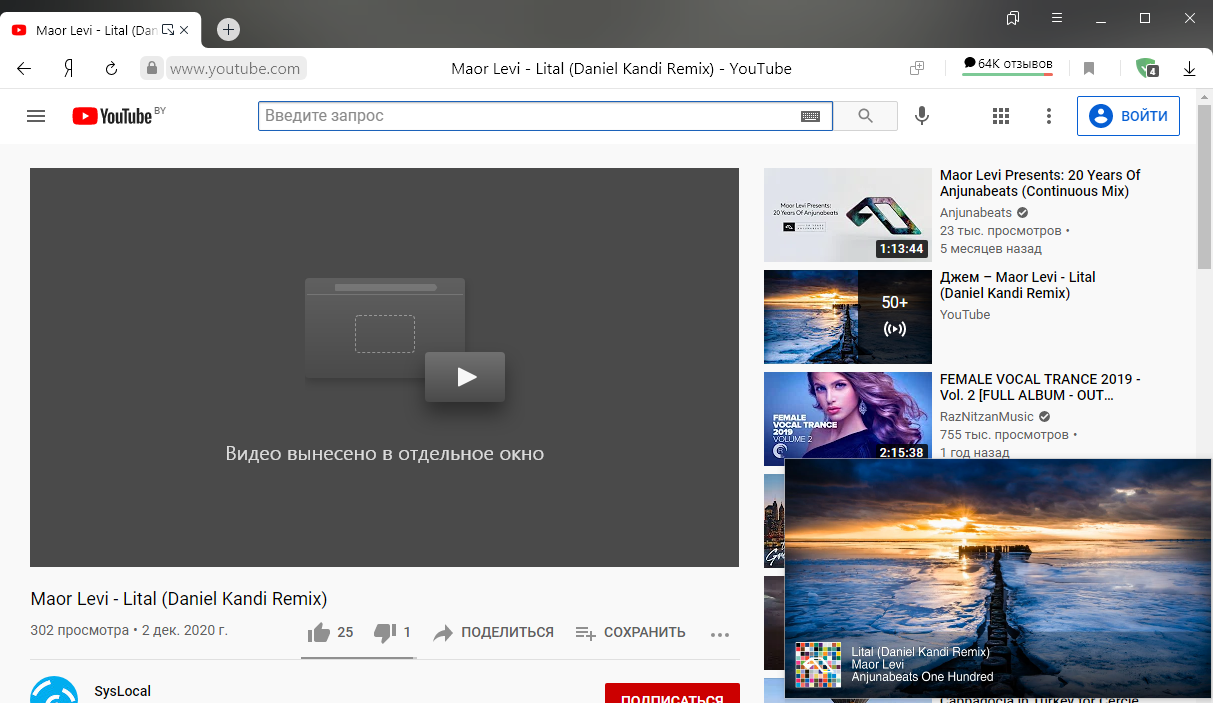Dislike the video with thumbs down
The height and width of the screenshot is (703, 1213).
pyautogui.click(x=385, y=632)
